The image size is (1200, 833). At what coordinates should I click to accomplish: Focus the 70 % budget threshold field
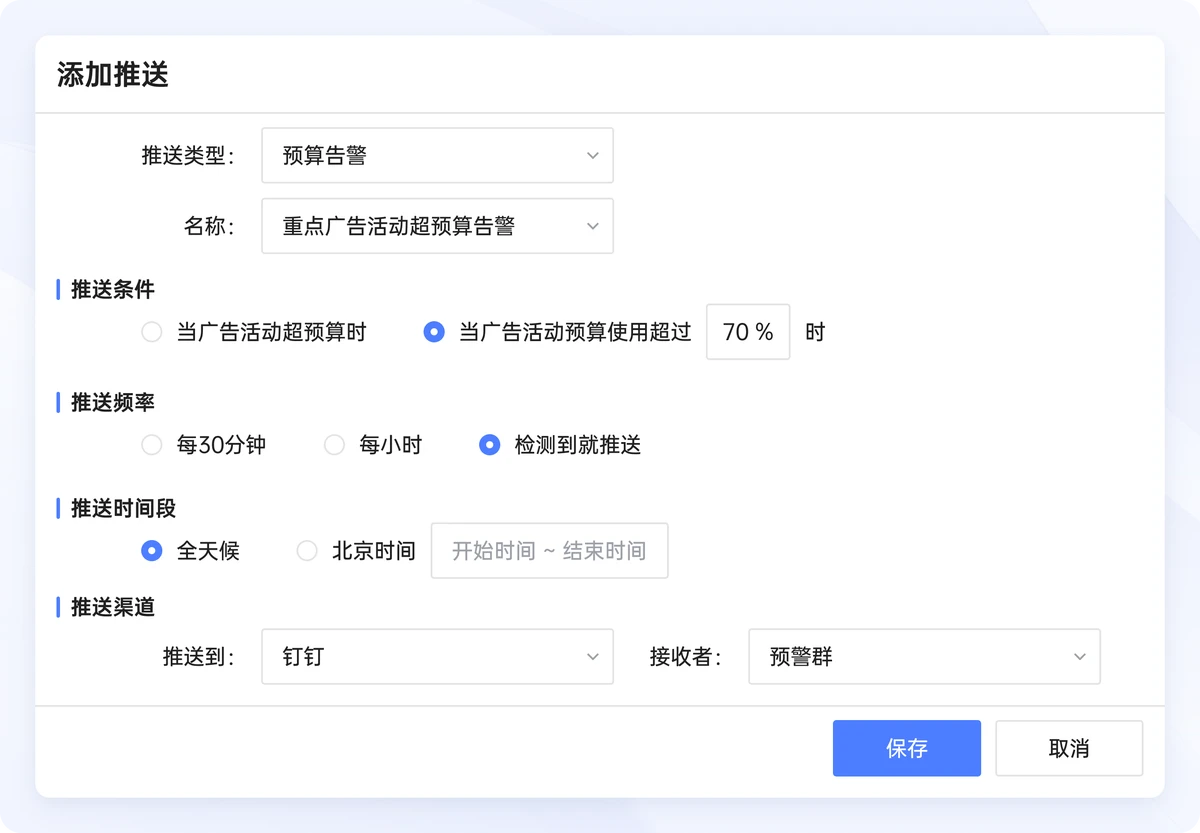[747, 332]
